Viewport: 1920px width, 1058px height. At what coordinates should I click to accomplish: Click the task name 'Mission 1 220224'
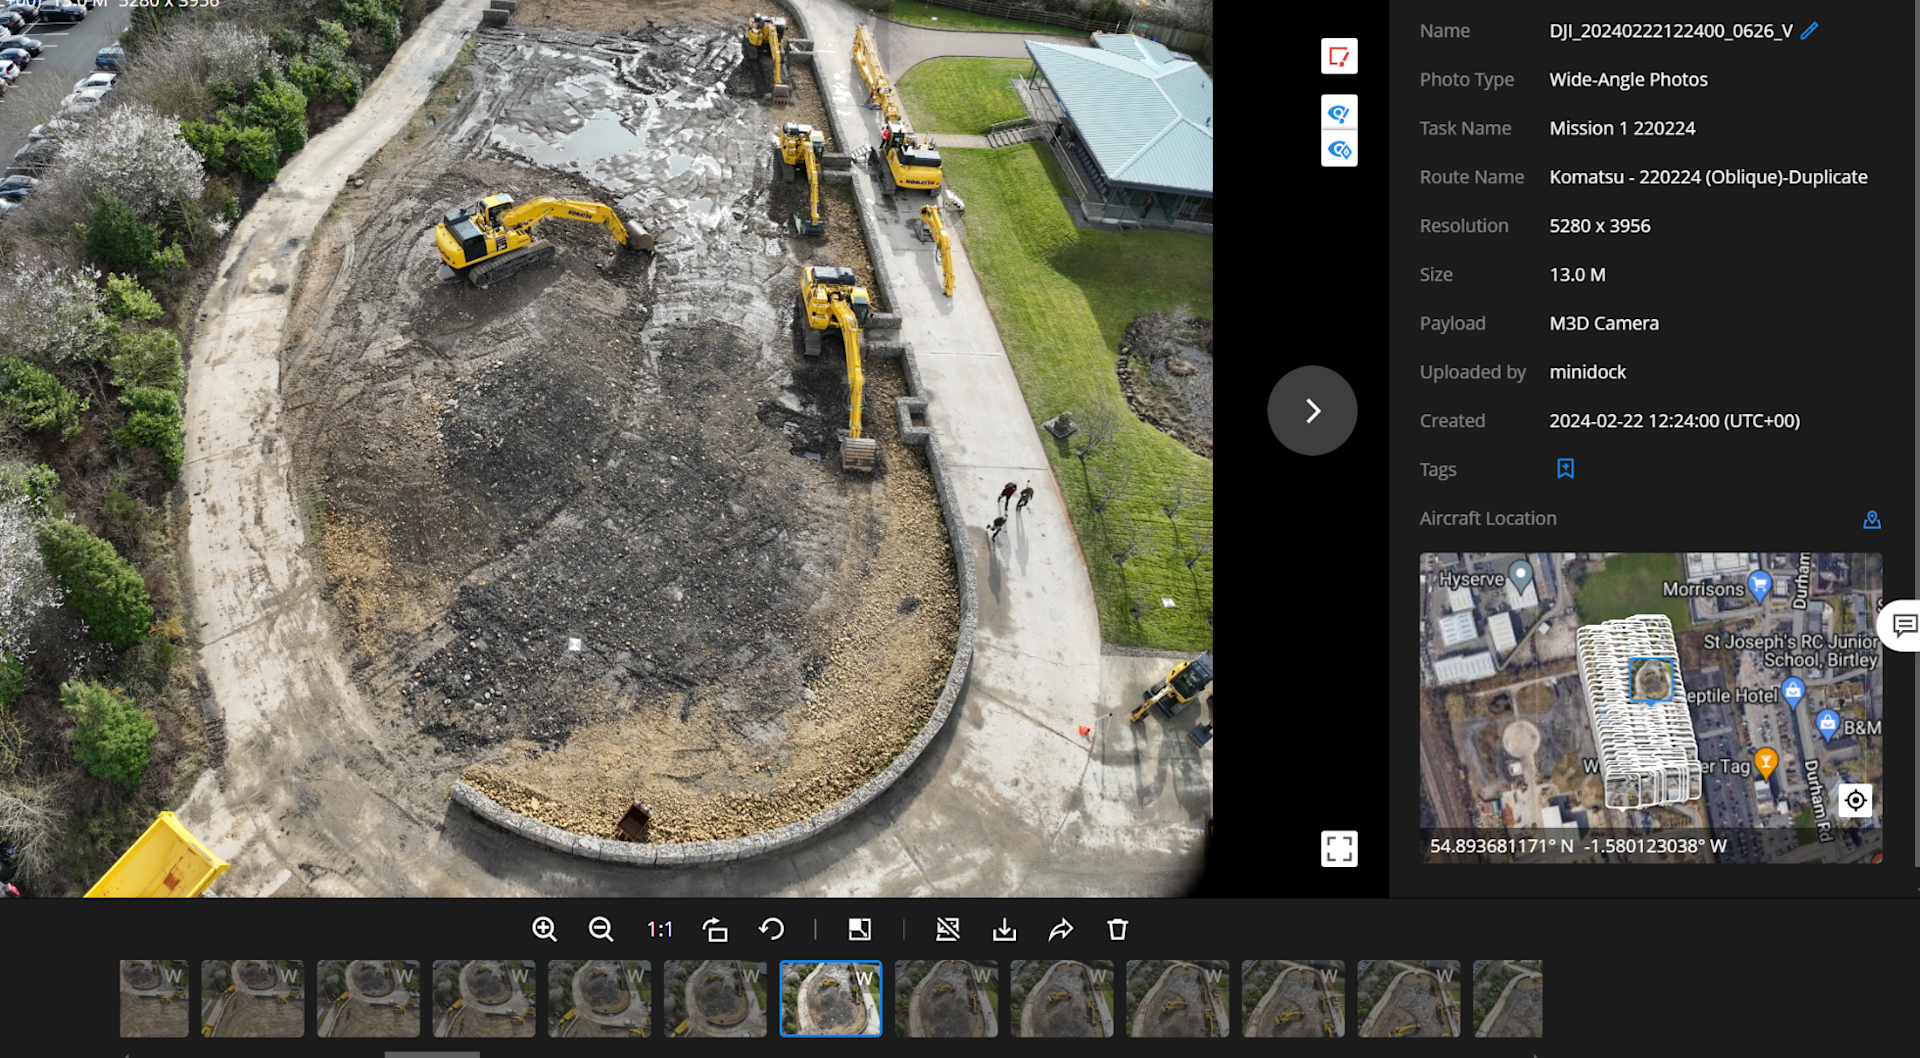tap(1622, 128)
